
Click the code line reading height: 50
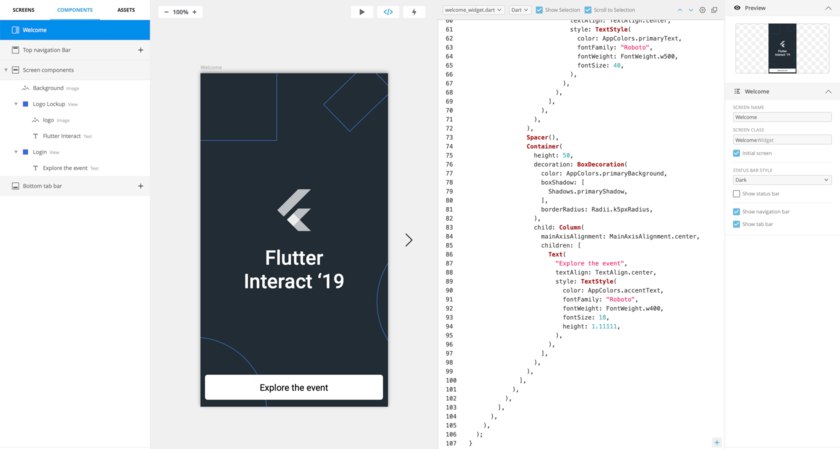tap(553, 155)
